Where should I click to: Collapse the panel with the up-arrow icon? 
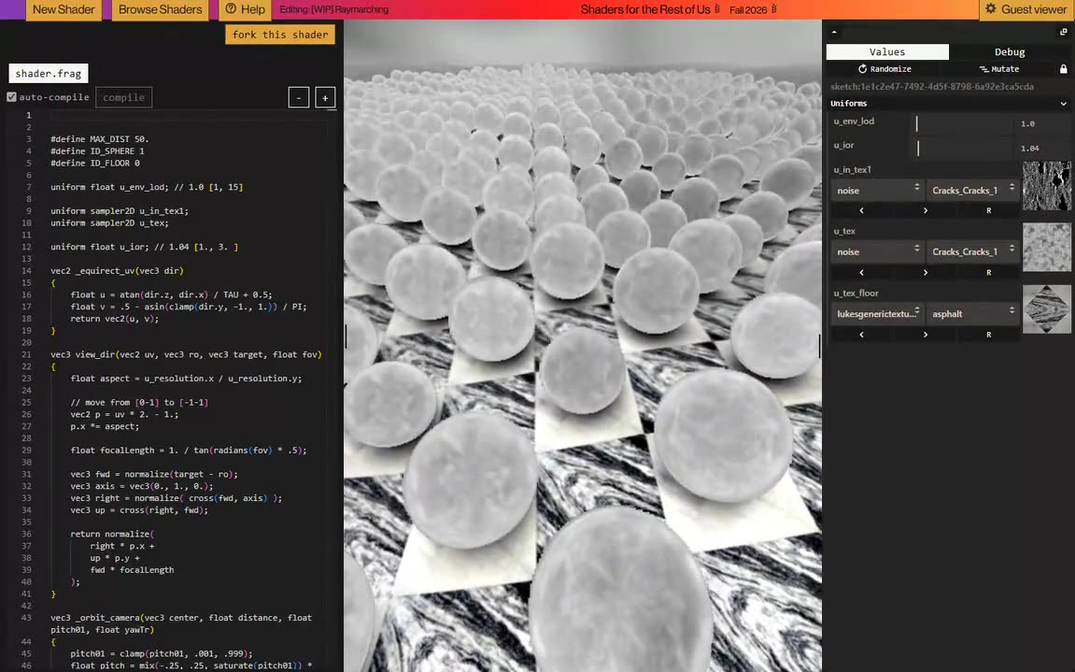[x=834, y=32]
